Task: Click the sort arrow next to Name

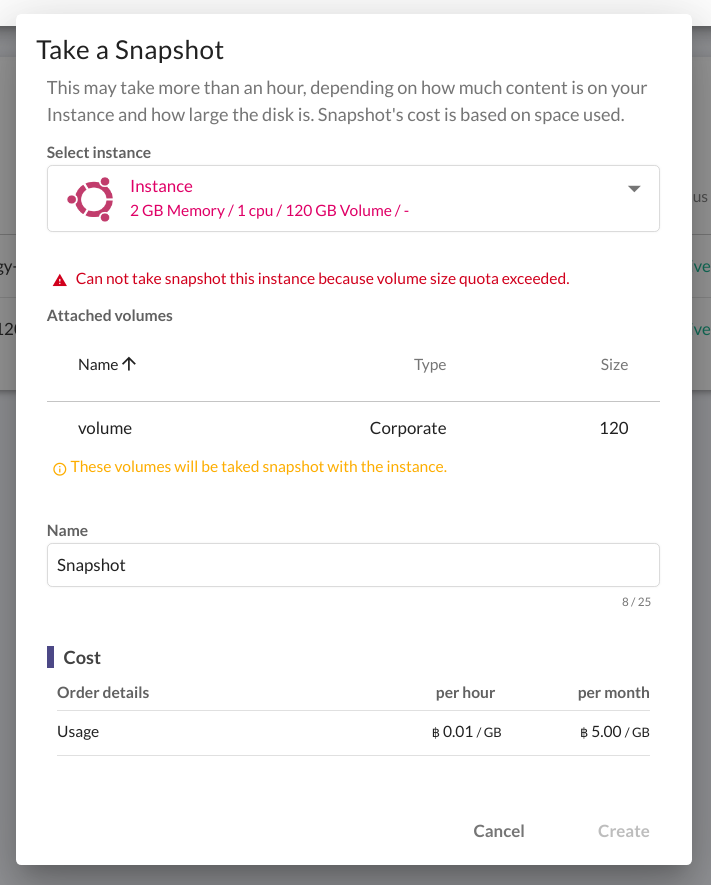Action: (x=129, y=364)
